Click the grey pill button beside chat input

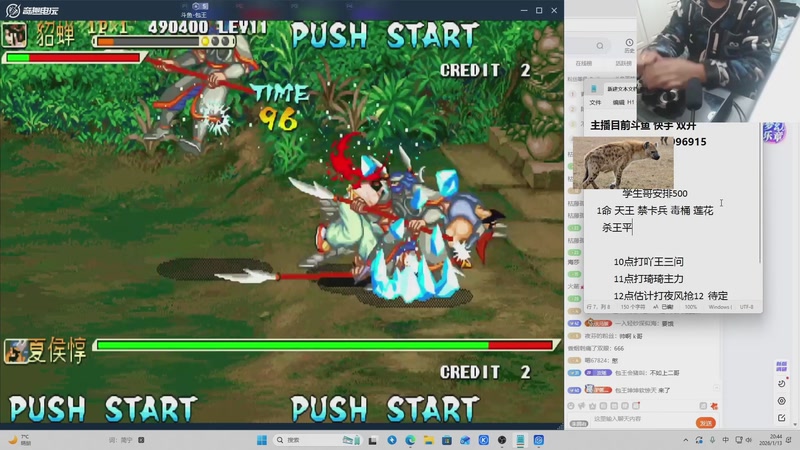click(579, 423)
